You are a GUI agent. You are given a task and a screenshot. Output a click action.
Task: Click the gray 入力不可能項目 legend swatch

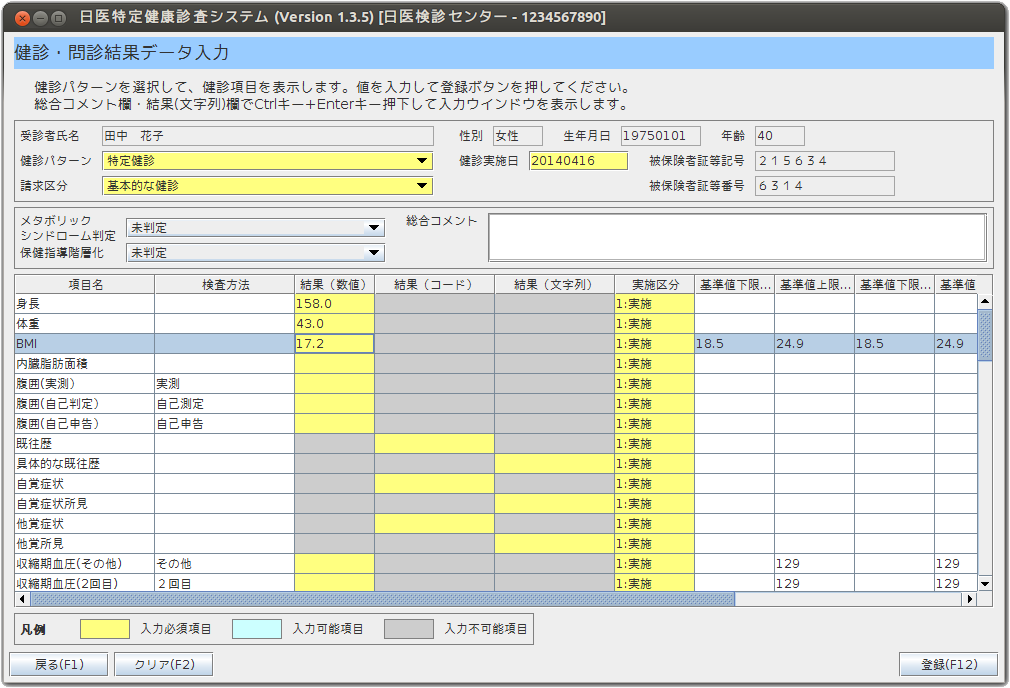(x=409, y=629)
